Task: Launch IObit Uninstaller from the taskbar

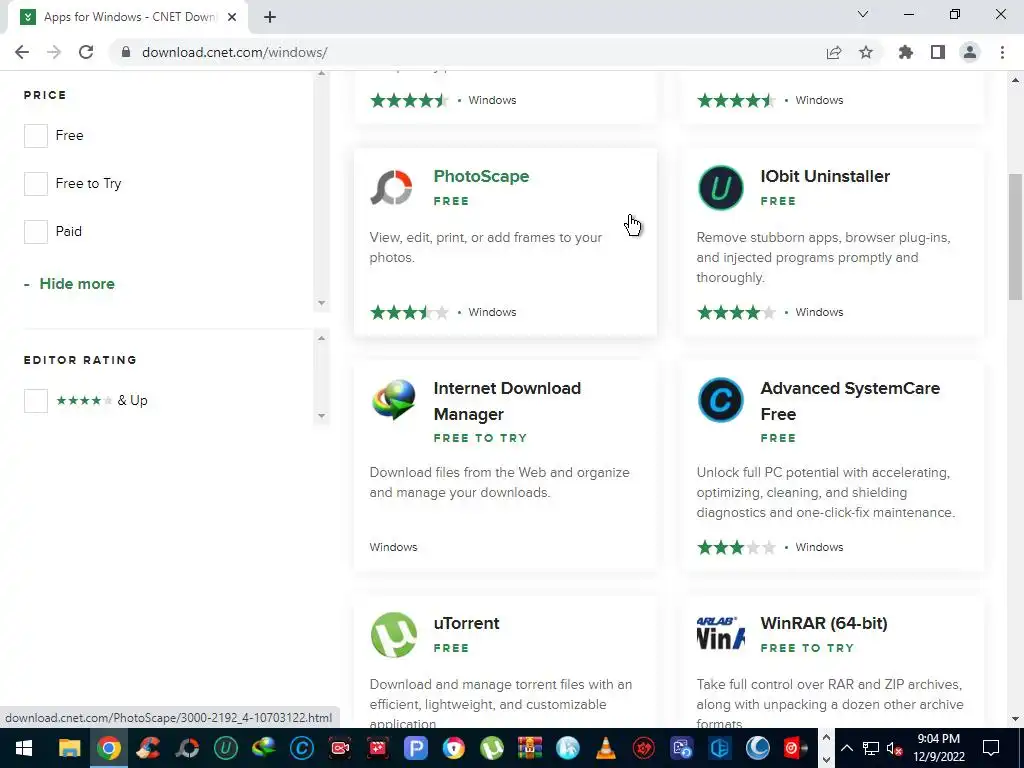Action: click(225, 748)
